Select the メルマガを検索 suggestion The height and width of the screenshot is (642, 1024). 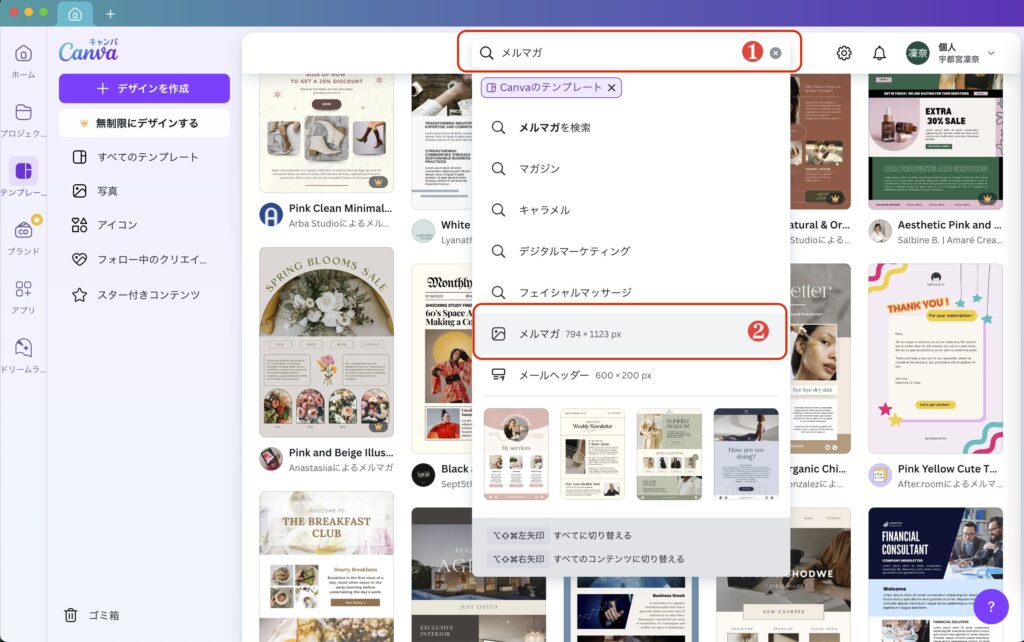click(630, 127)
